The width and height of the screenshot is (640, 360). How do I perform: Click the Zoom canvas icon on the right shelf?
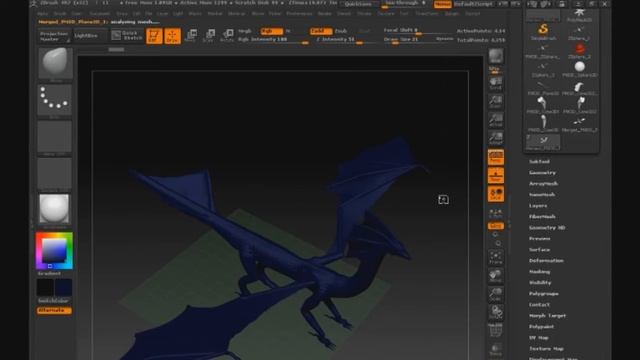click(x=496, y=102)
